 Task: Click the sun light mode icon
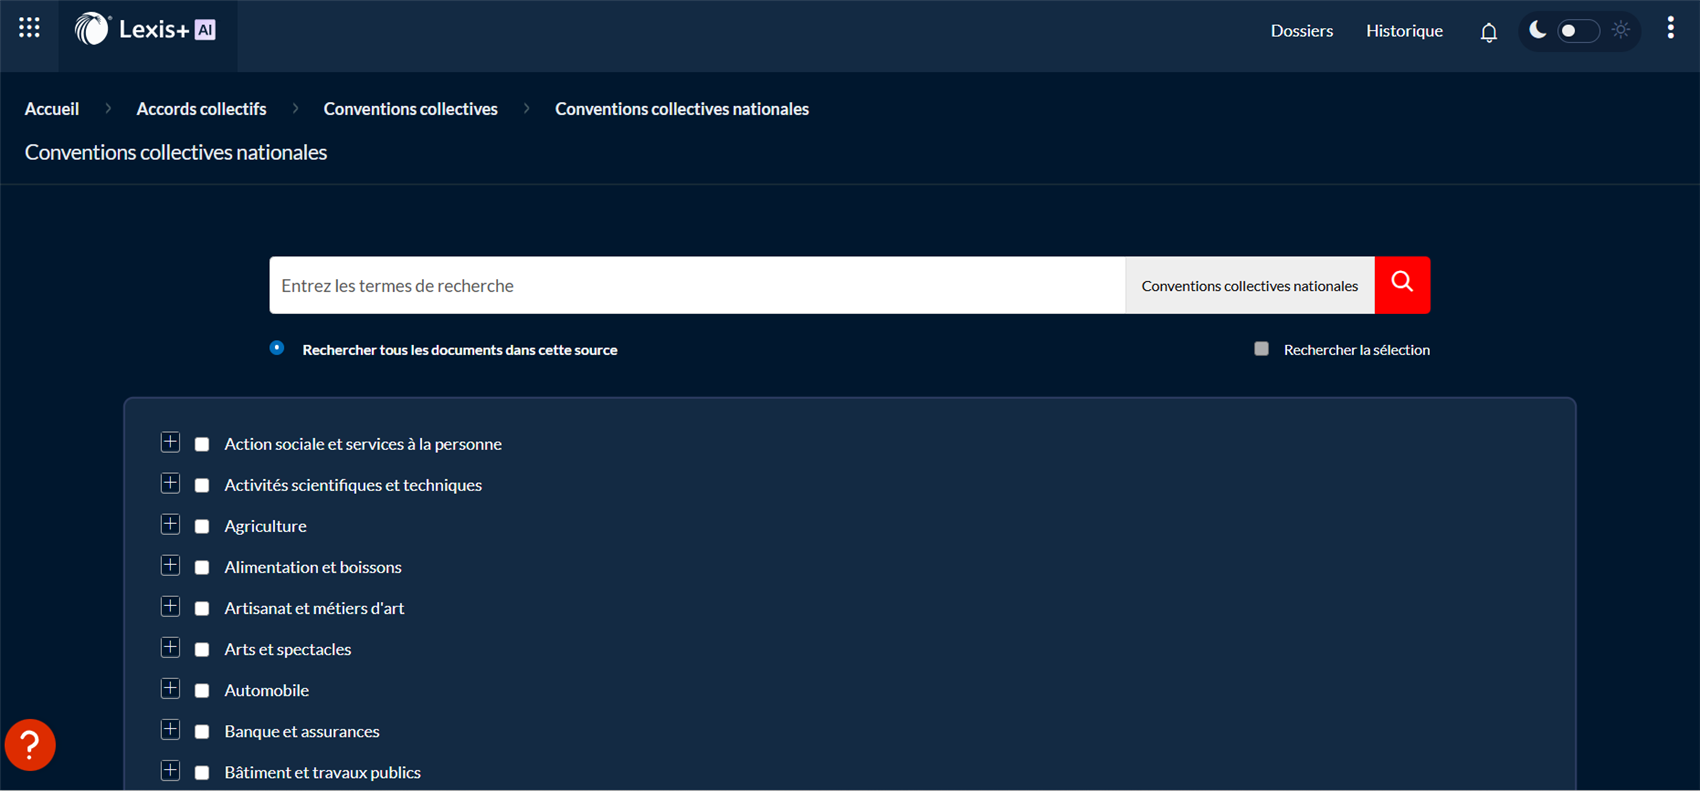pyautogui.click(x=1621, y=30)
